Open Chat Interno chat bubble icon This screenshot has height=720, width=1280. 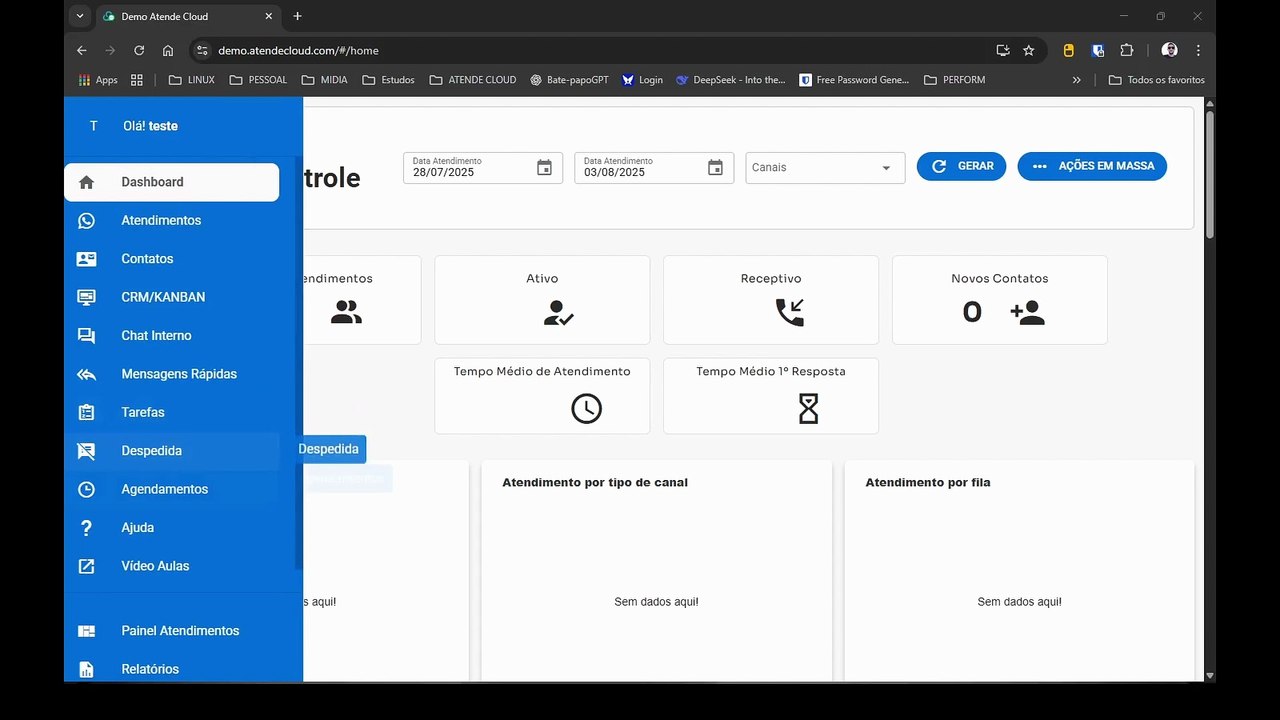87,336
